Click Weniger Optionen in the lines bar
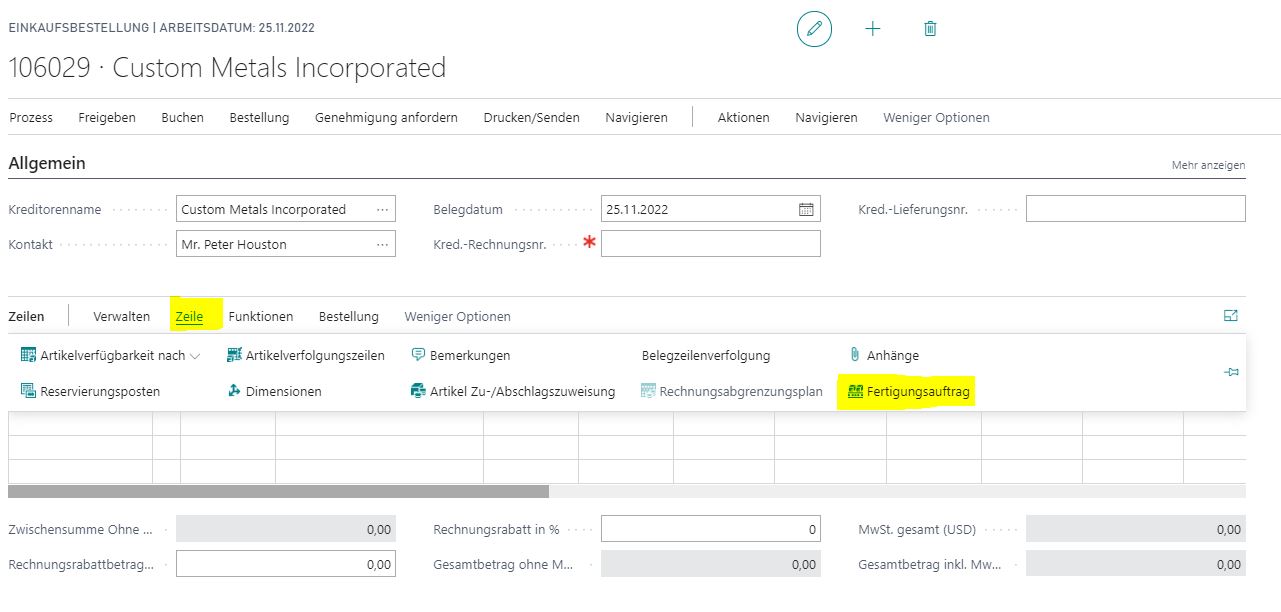This screenshot has height=612, width=1281. [457, 316]
